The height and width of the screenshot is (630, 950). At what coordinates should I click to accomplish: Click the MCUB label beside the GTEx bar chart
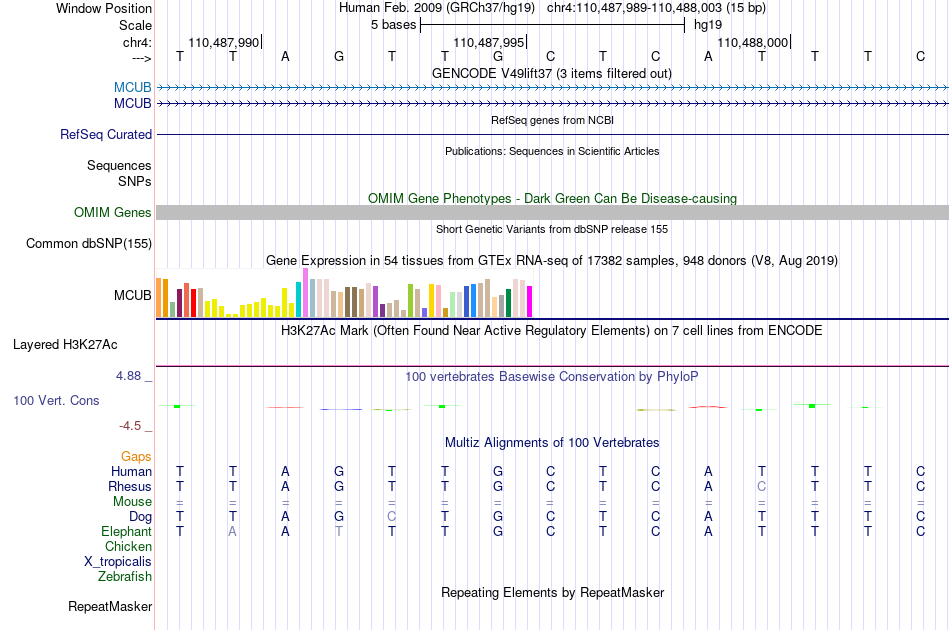[x=133, y=296]
